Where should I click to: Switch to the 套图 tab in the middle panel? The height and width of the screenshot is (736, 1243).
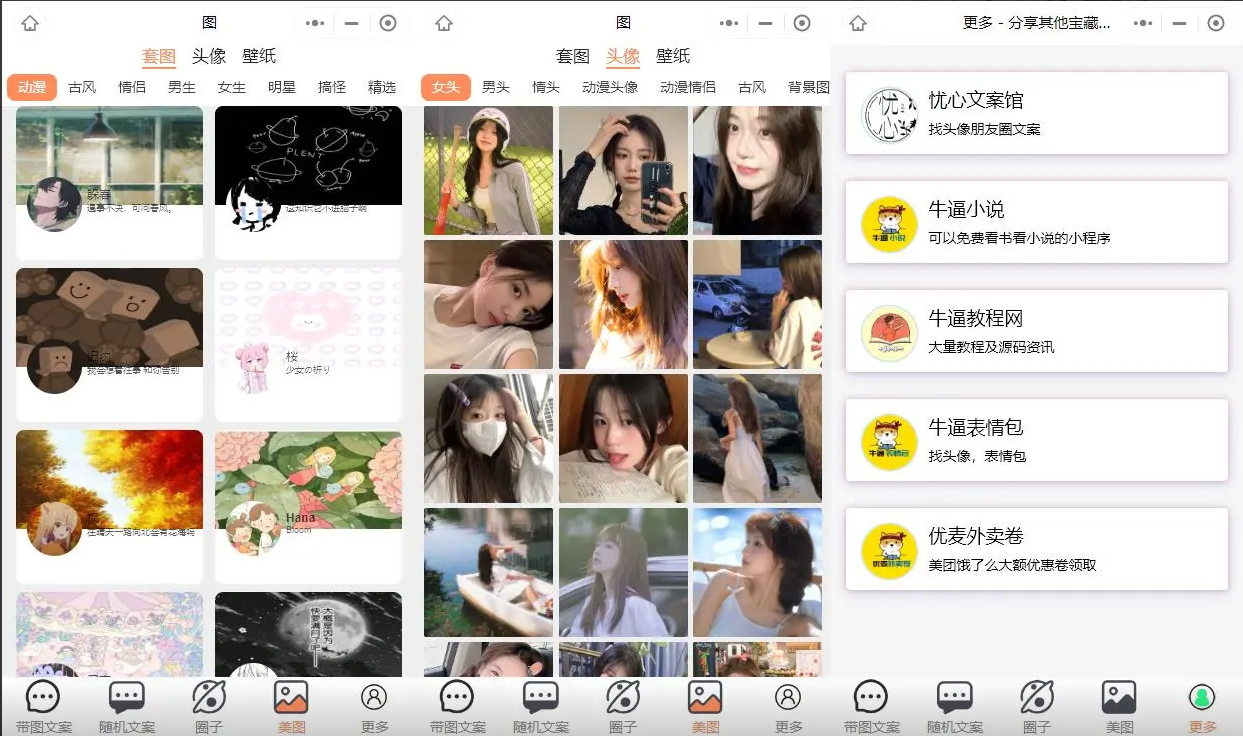[573, 56]
